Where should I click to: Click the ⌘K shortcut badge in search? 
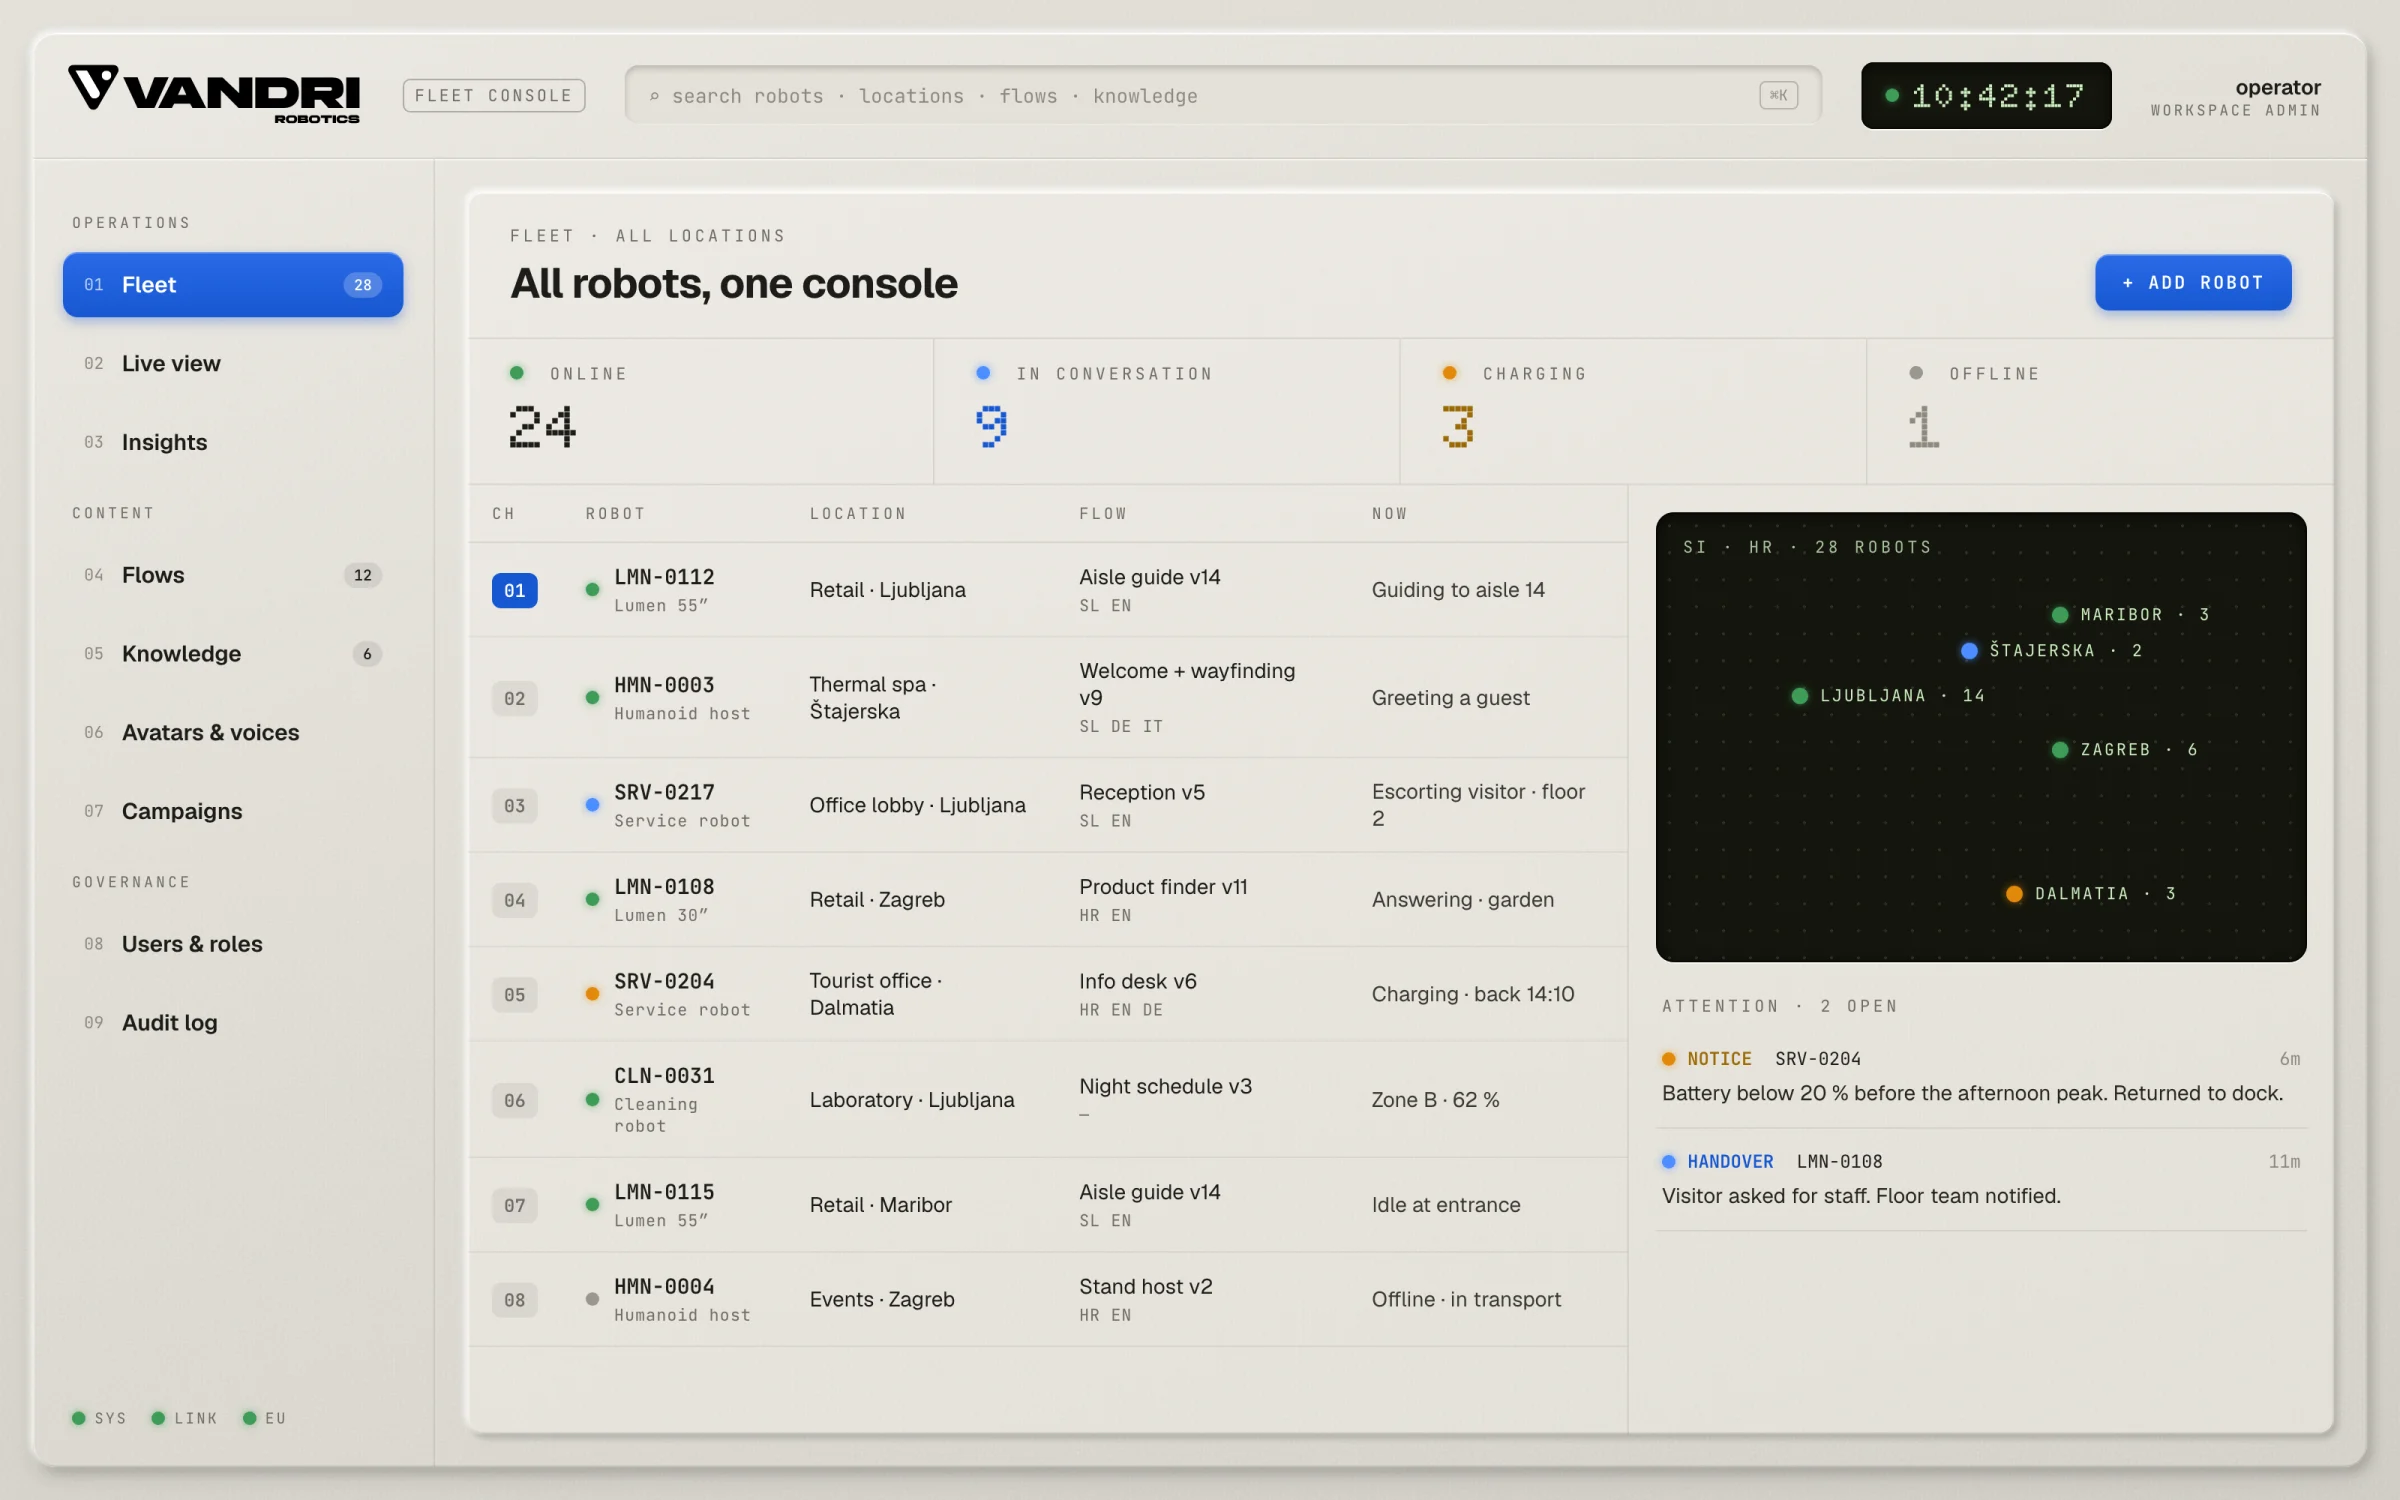coord(1778,95)
